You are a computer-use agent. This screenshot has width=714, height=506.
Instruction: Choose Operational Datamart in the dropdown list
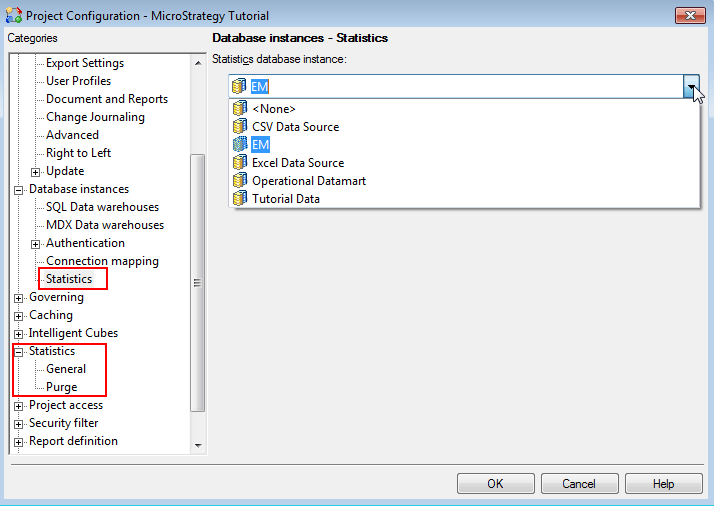click(308, 181)
